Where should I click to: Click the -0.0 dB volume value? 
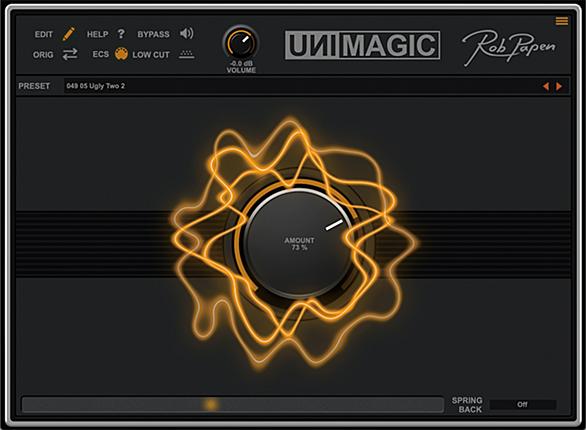(241, 64)
